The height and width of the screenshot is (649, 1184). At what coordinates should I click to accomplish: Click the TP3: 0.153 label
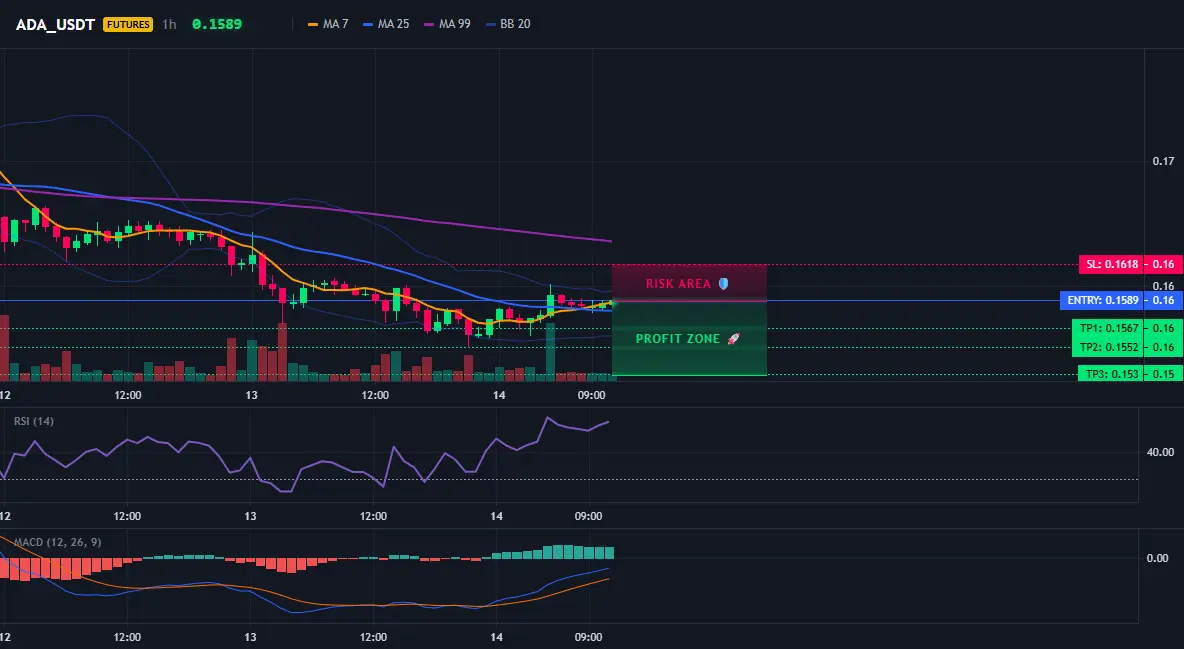click(1110, 374)
